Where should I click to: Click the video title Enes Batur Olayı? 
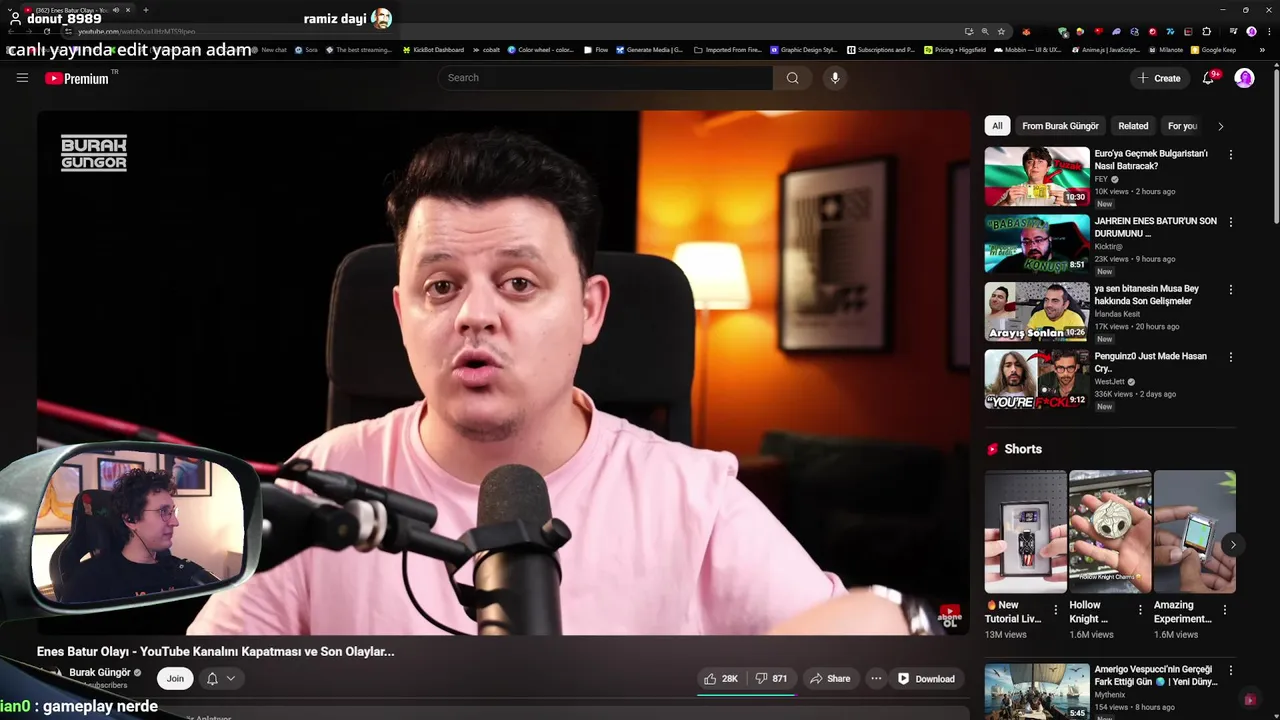pos(216,651)
